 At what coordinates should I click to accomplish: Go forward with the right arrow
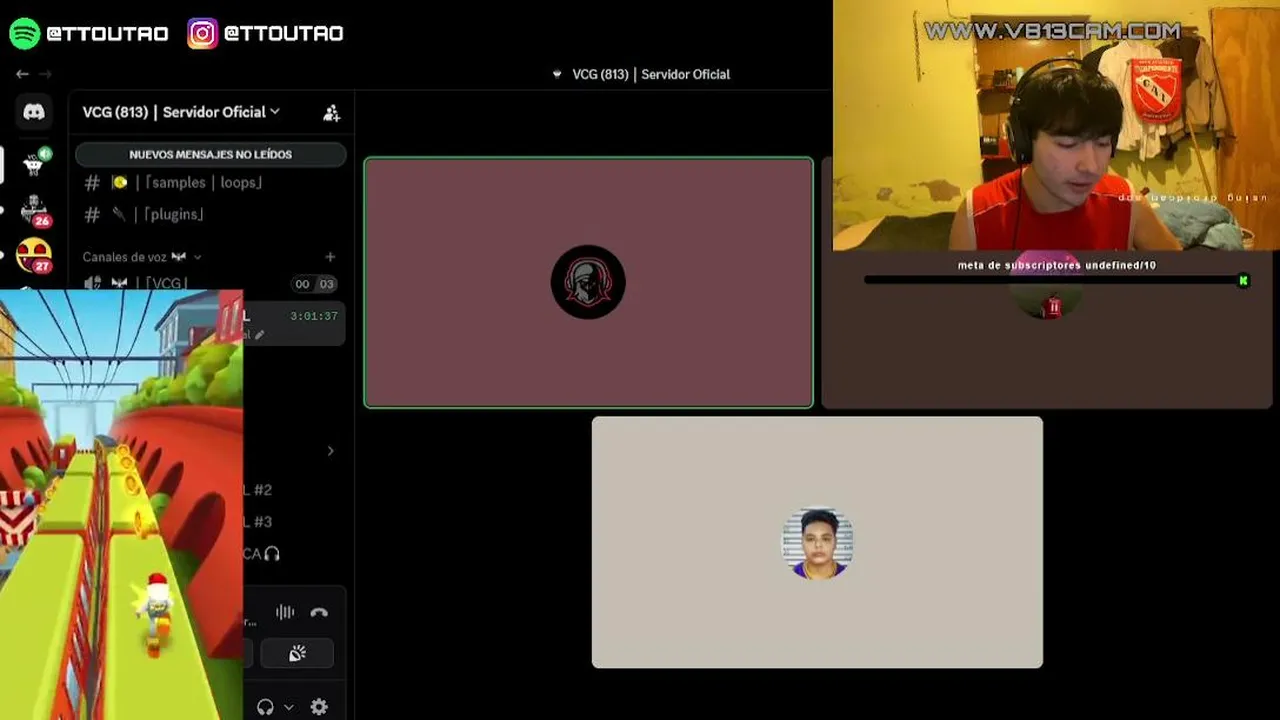tap(45, 74)
